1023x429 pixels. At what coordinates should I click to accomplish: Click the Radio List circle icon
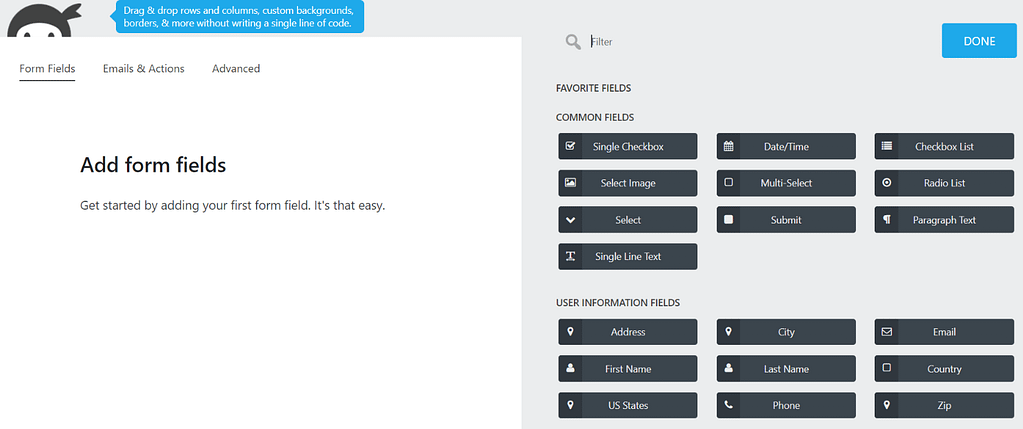coord(887,183)
